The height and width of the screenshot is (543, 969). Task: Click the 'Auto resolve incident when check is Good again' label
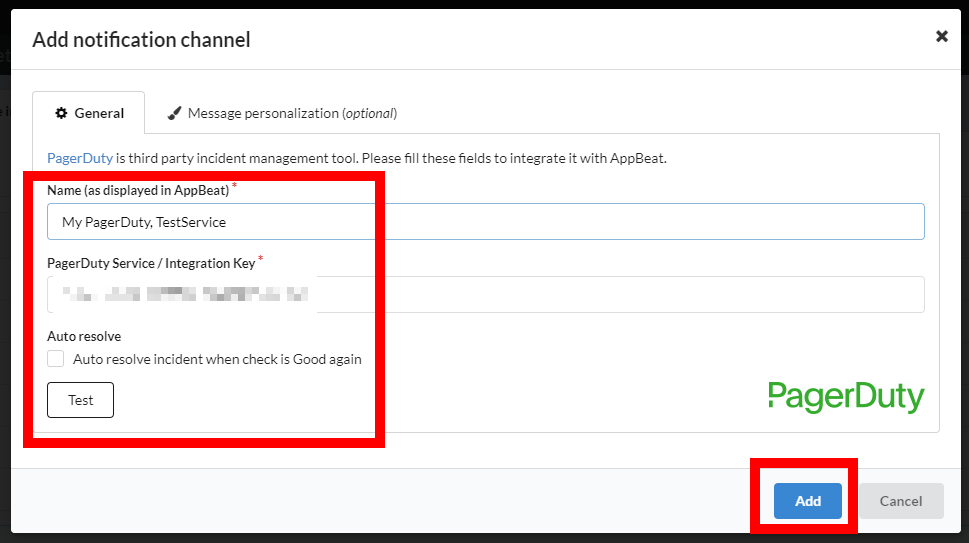pyautogui.click(x=217, y=359)
